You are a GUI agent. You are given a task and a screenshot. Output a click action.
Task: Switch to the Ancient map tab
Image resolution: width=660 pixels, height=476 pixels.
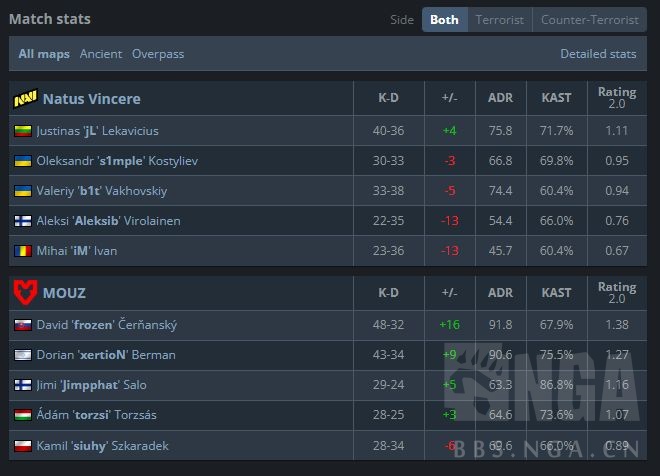pyautogui.click(x=101, y=54)
